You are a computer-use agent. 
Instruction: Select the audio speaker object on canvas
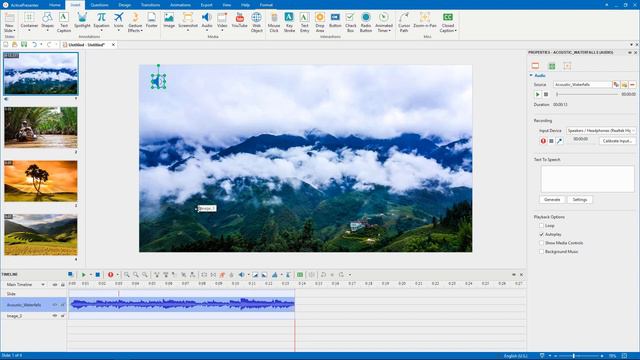click(x=158, y=82)
